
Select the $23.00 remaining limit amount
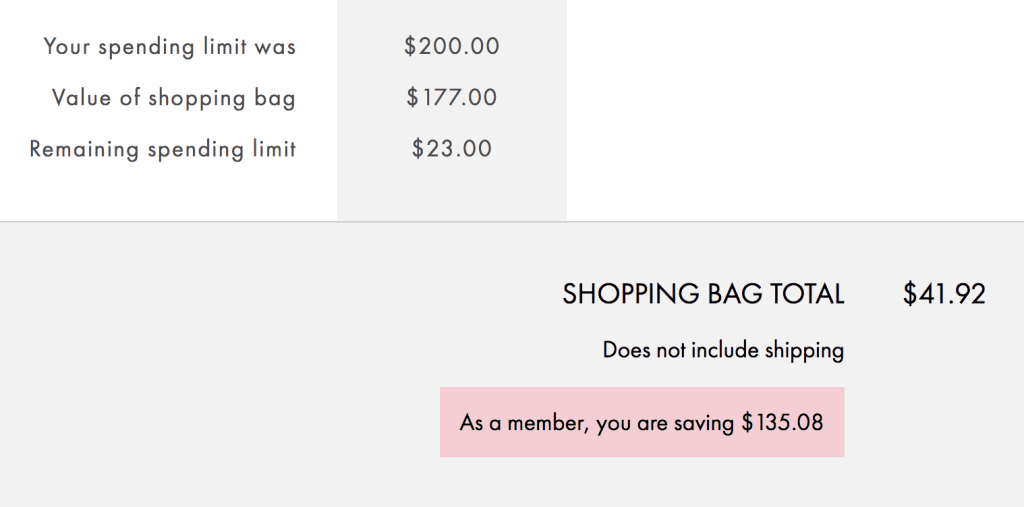tap(452, 150)
